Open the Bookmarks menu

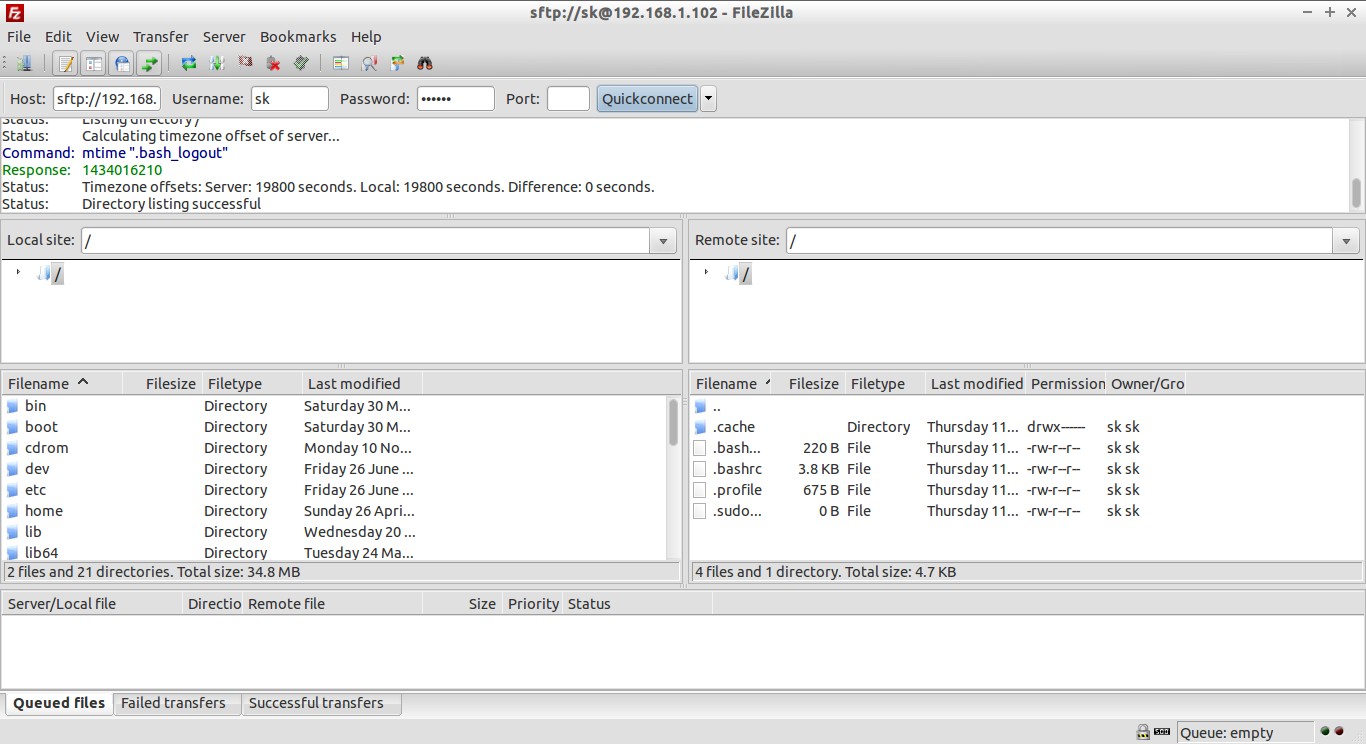(x=298, y=36)
